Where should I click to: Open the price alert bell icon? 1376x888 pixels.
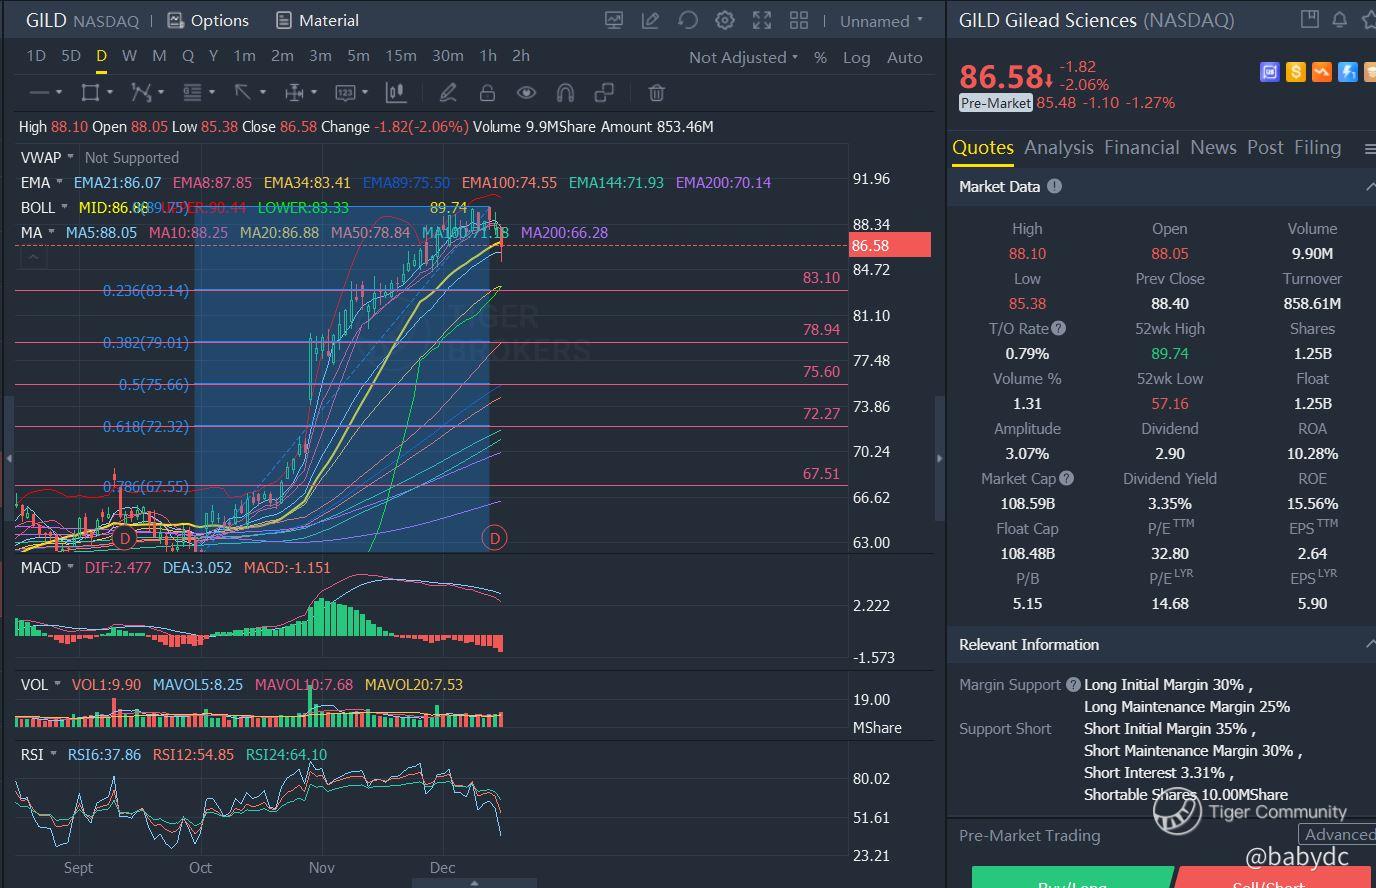1340,19
